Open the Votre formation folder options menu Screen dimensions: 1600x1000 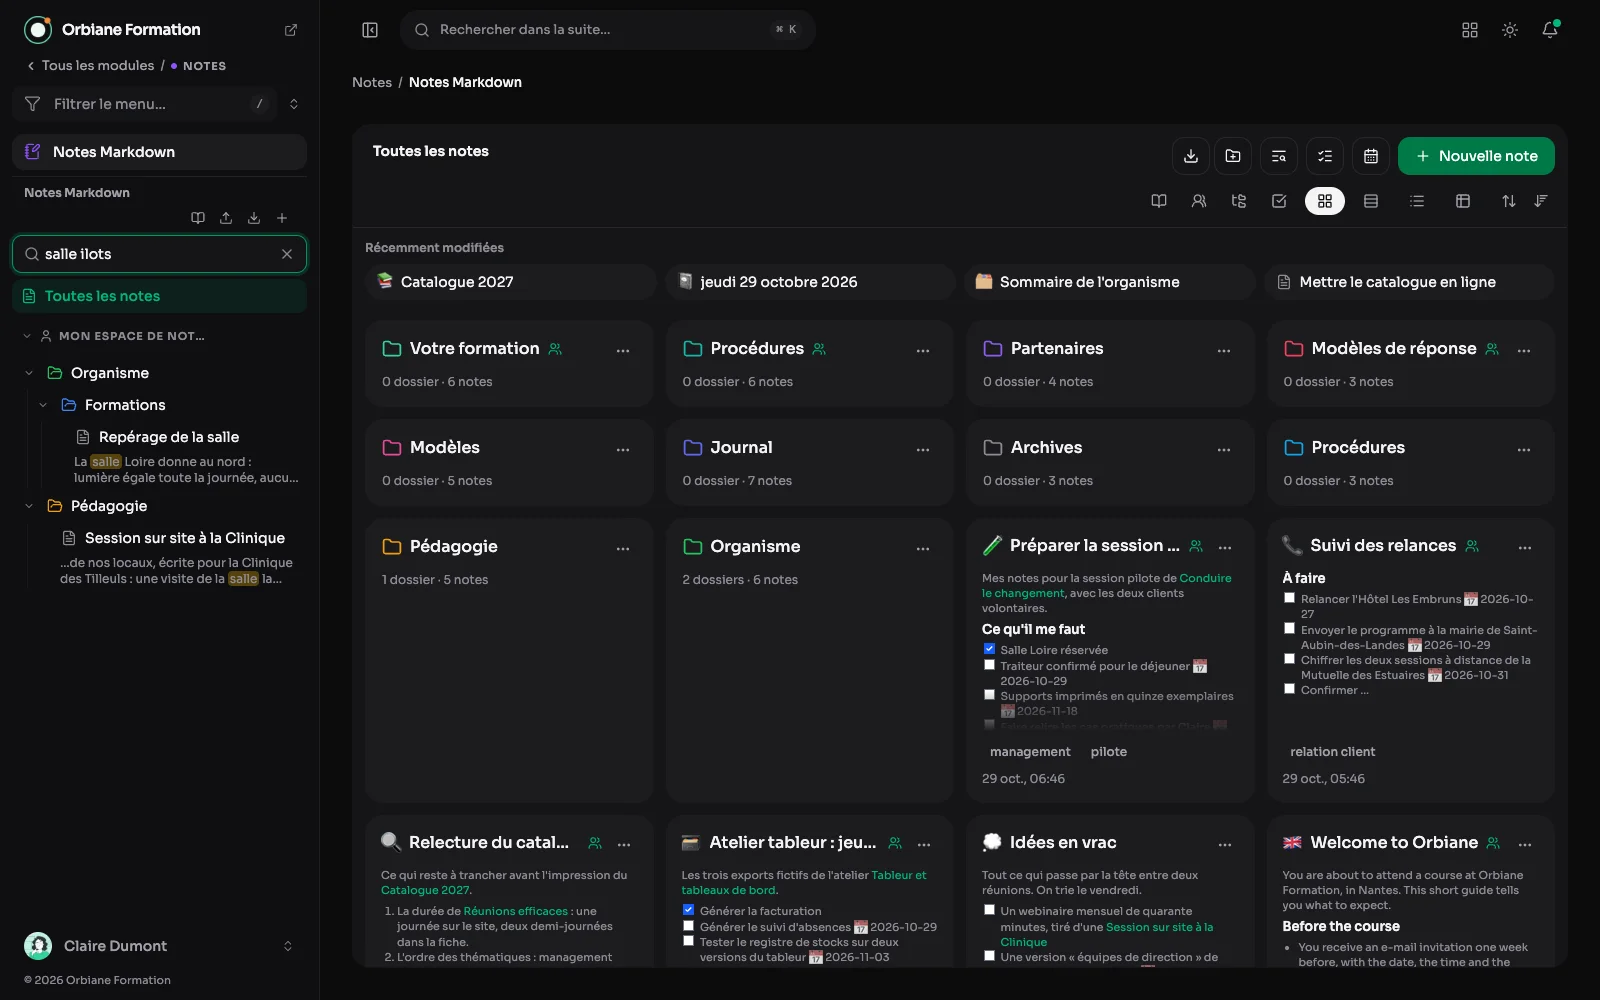(623, 351)
